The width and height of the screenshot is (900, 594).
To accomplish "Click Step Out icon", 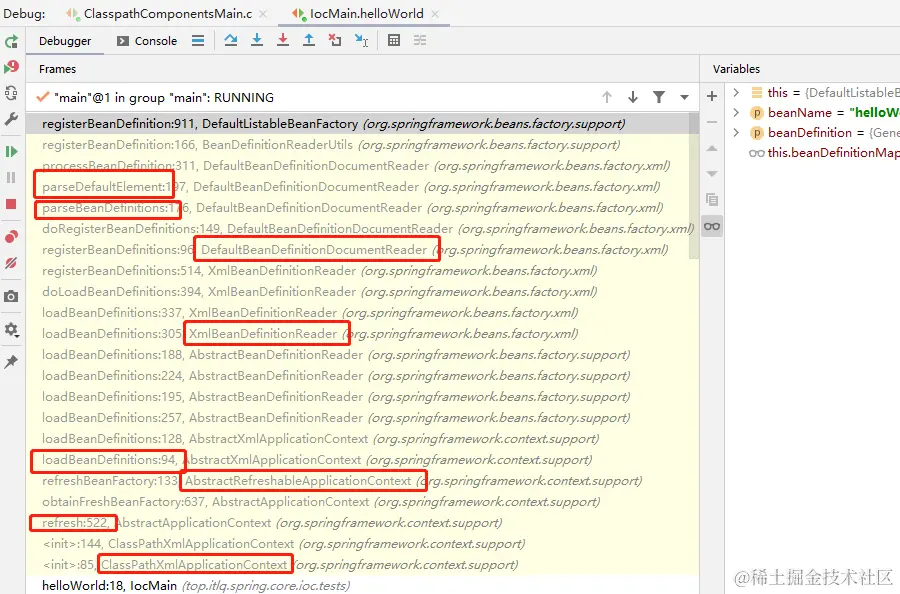I will [309, 40].
